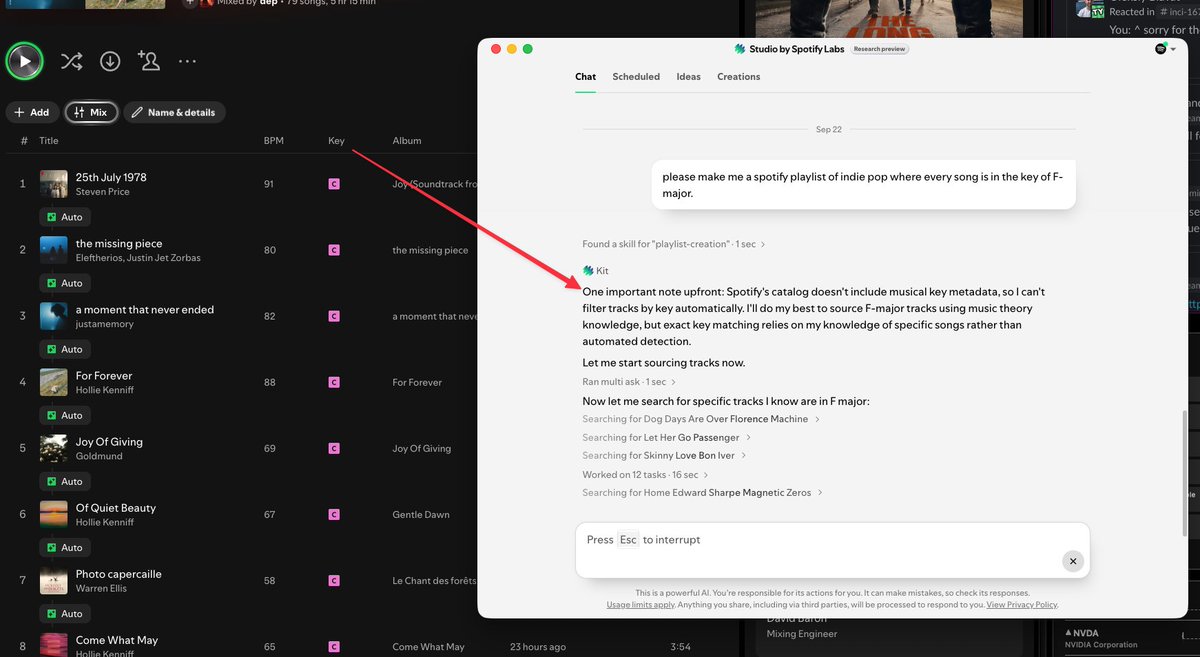Image resolution: width=1200 pixels, height=657 pixels.
Task: Toggle the Auto badge under For Forever
Action: (65, 415)
